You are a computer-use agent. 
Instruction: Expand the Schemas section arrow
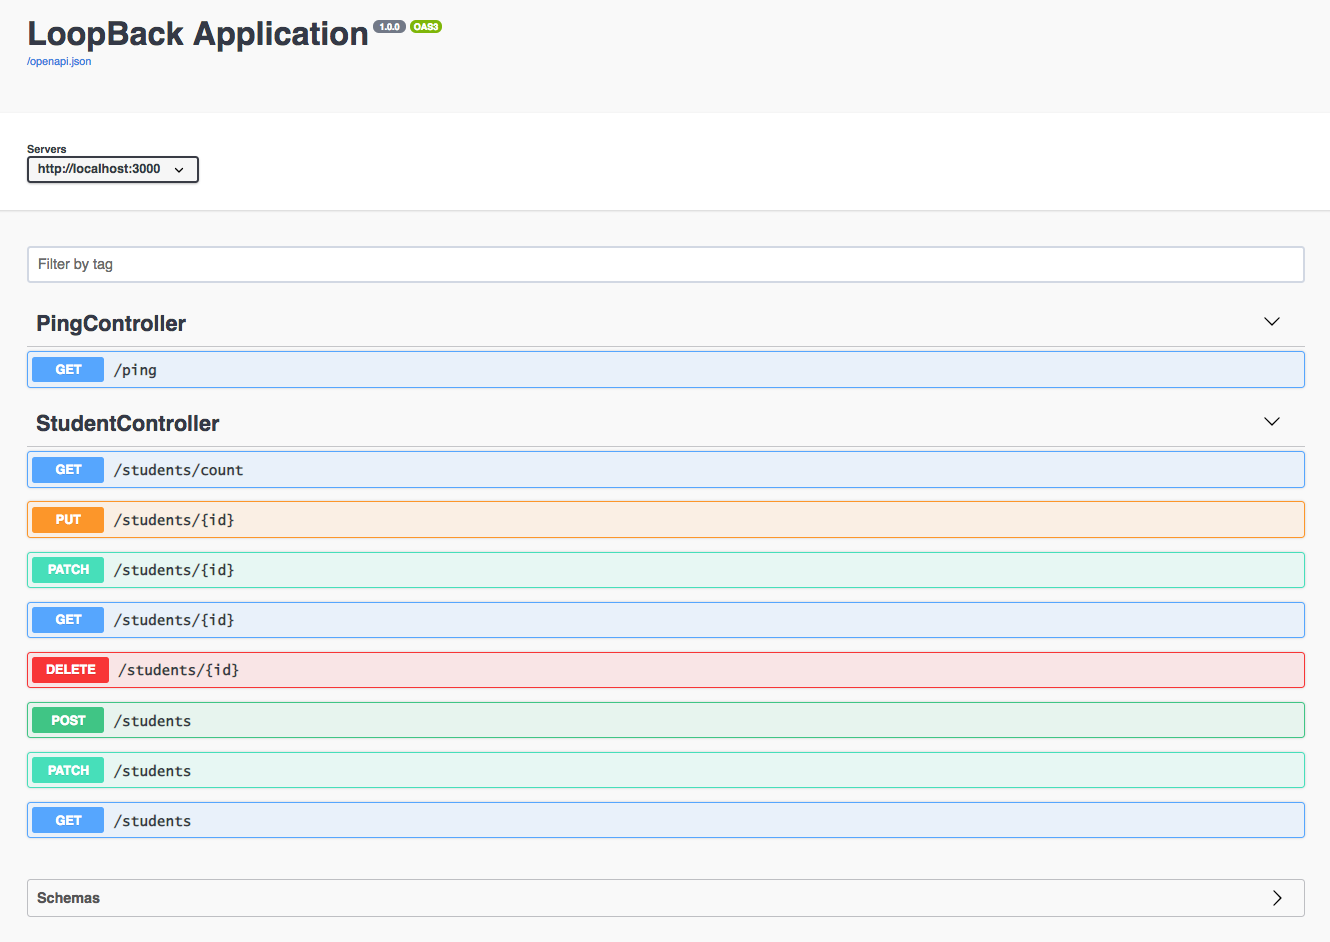point(1277,898)
